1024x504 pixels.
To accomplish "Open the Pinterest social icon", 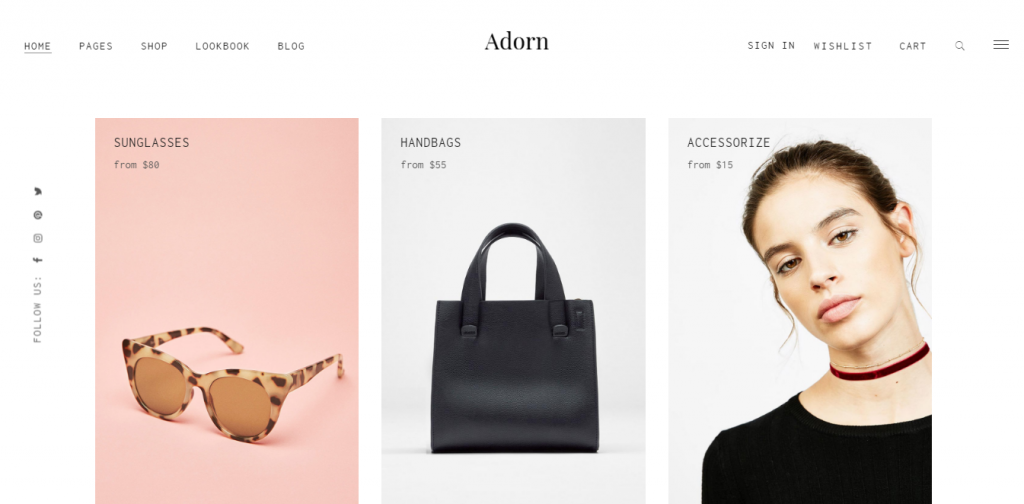I will (x=38, y=215).
